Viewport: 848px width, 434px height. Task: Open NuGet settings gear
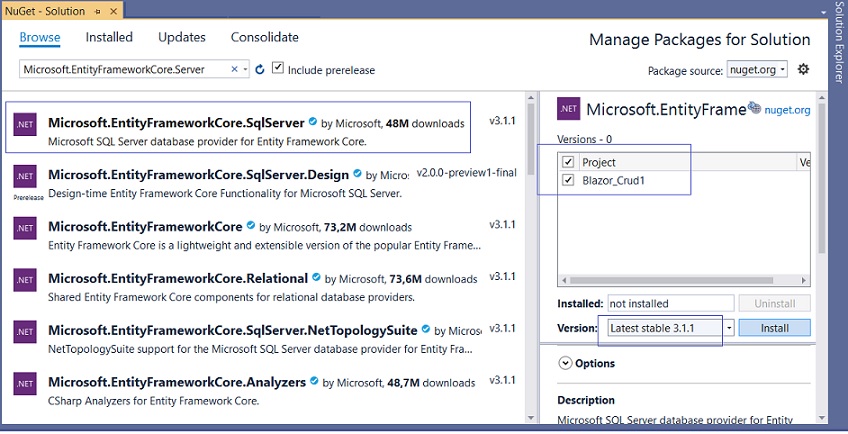(x=803, y=69)
